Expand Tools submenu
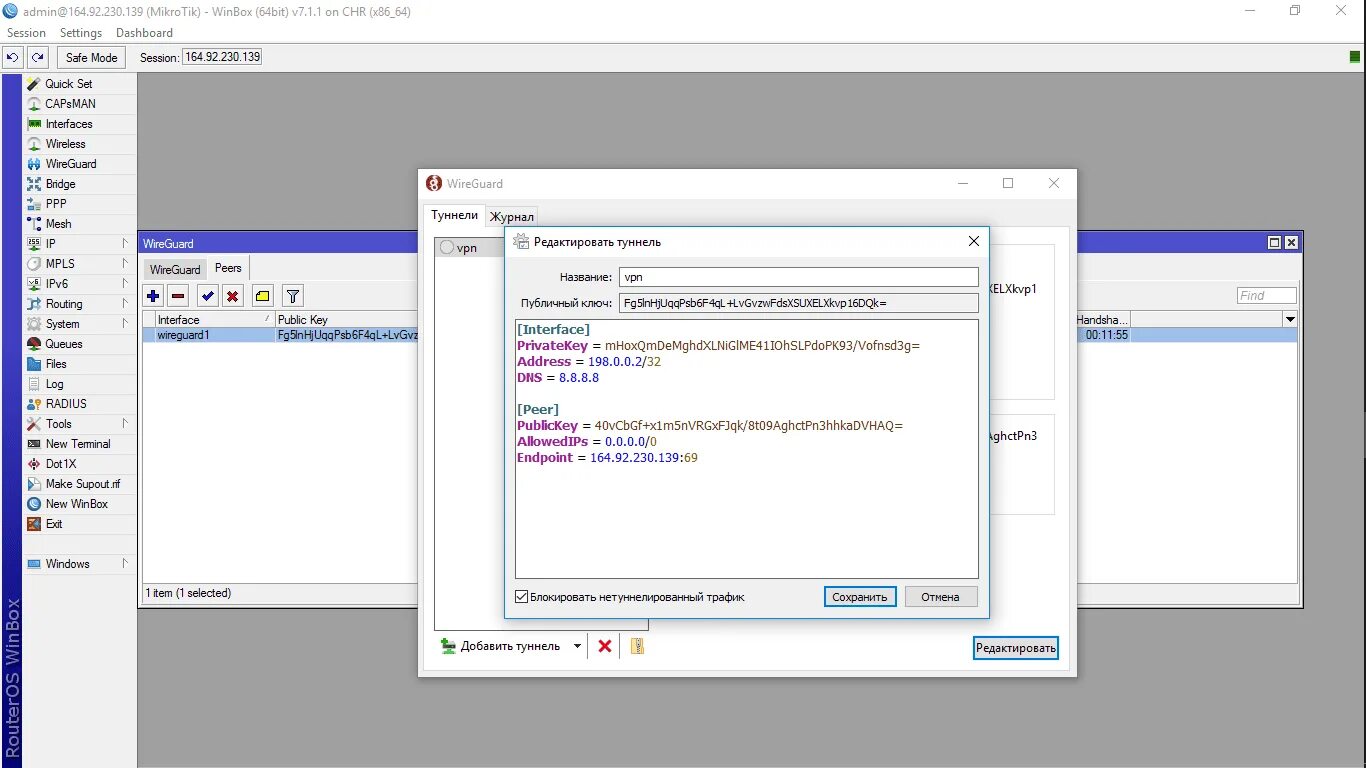 [125, 423]
